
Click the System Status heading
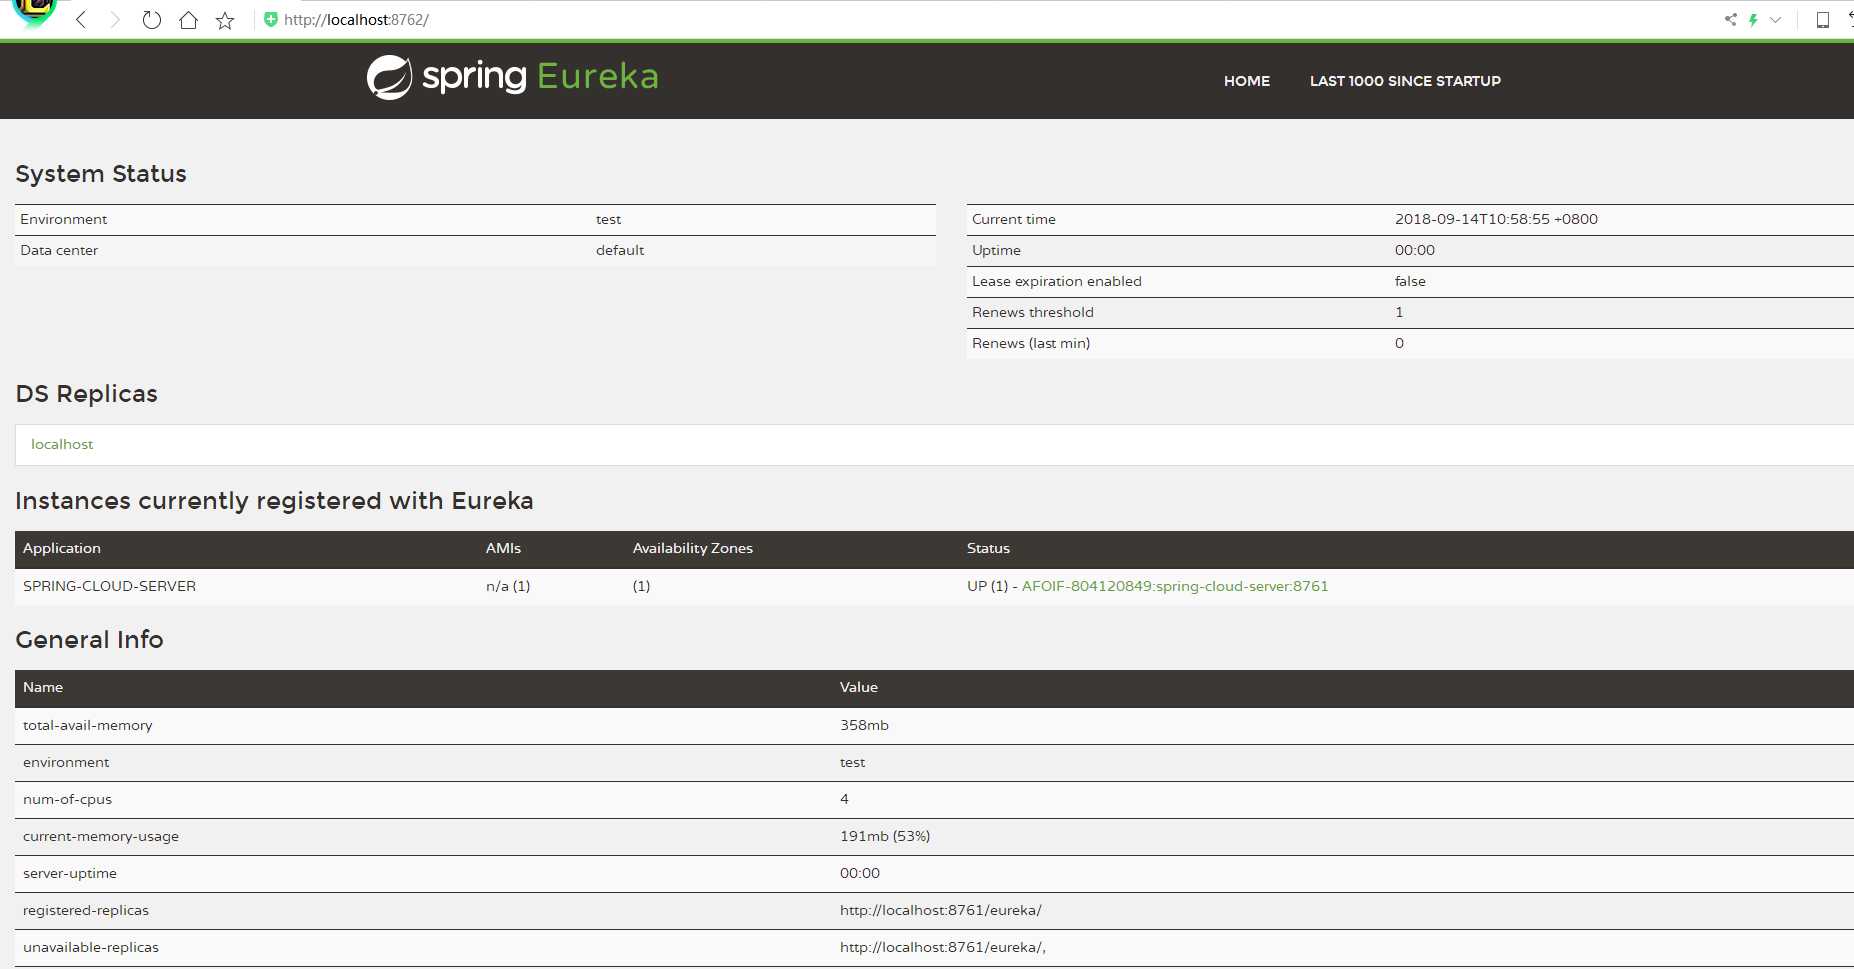[x=101, y=174]
